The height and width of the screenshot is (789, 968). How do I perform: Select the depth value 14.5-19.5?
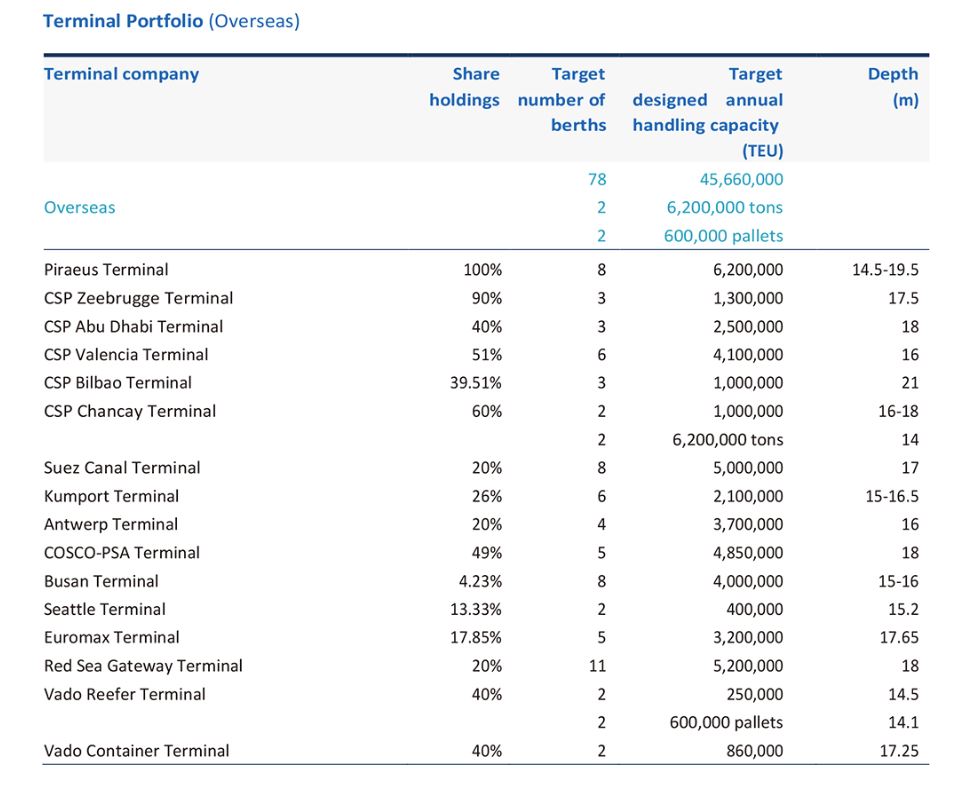(x=885, y=270)
